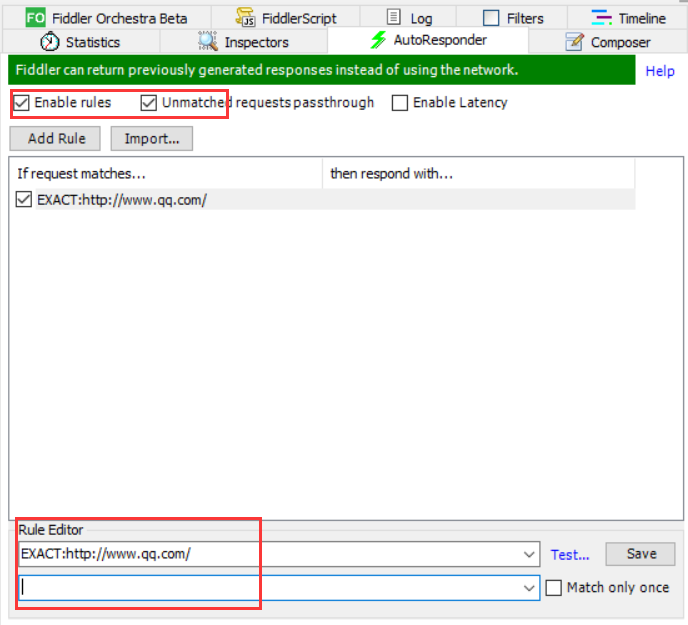688x625 pixels.
Task: Click the Log document icon
Action: coord(394,17)
